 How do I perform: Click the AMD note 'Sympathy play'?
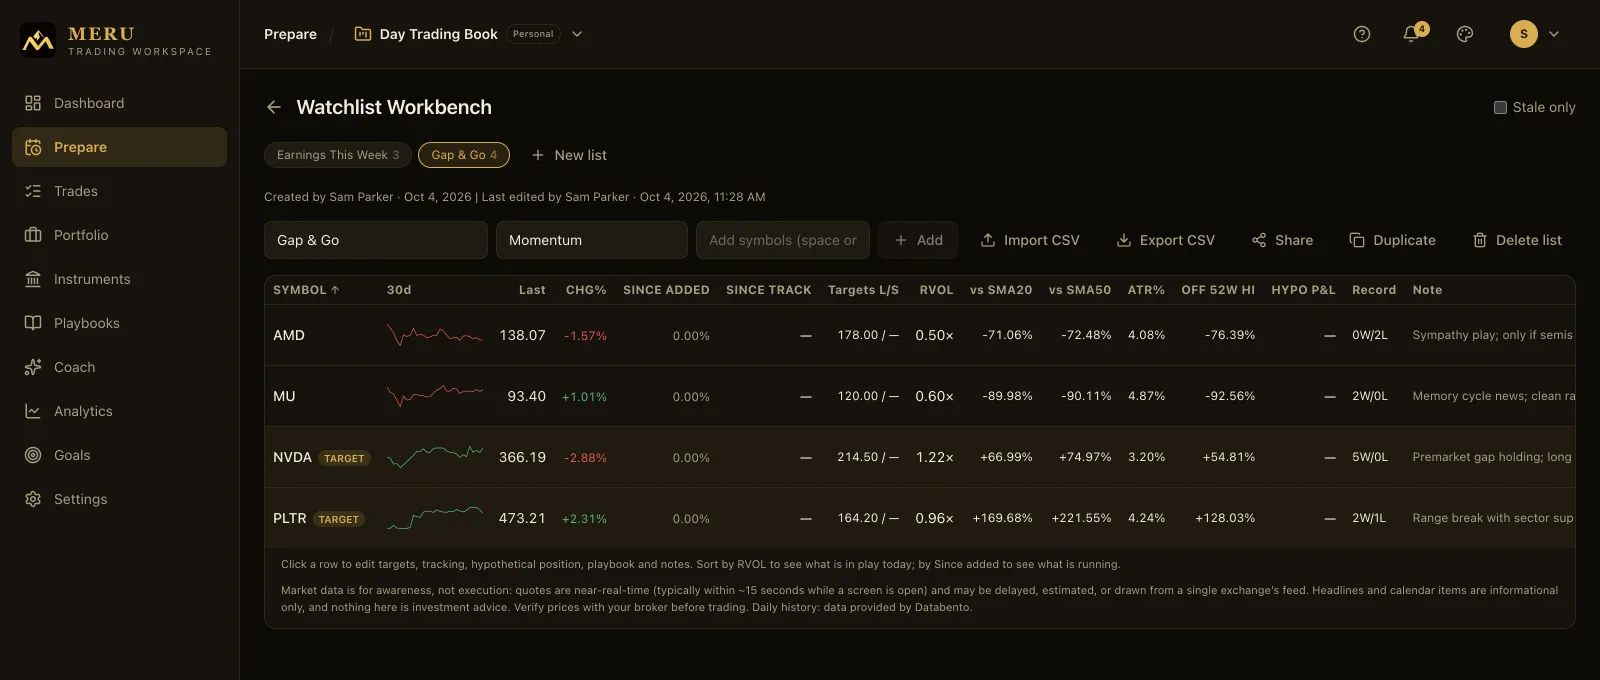coord(1493,335)
